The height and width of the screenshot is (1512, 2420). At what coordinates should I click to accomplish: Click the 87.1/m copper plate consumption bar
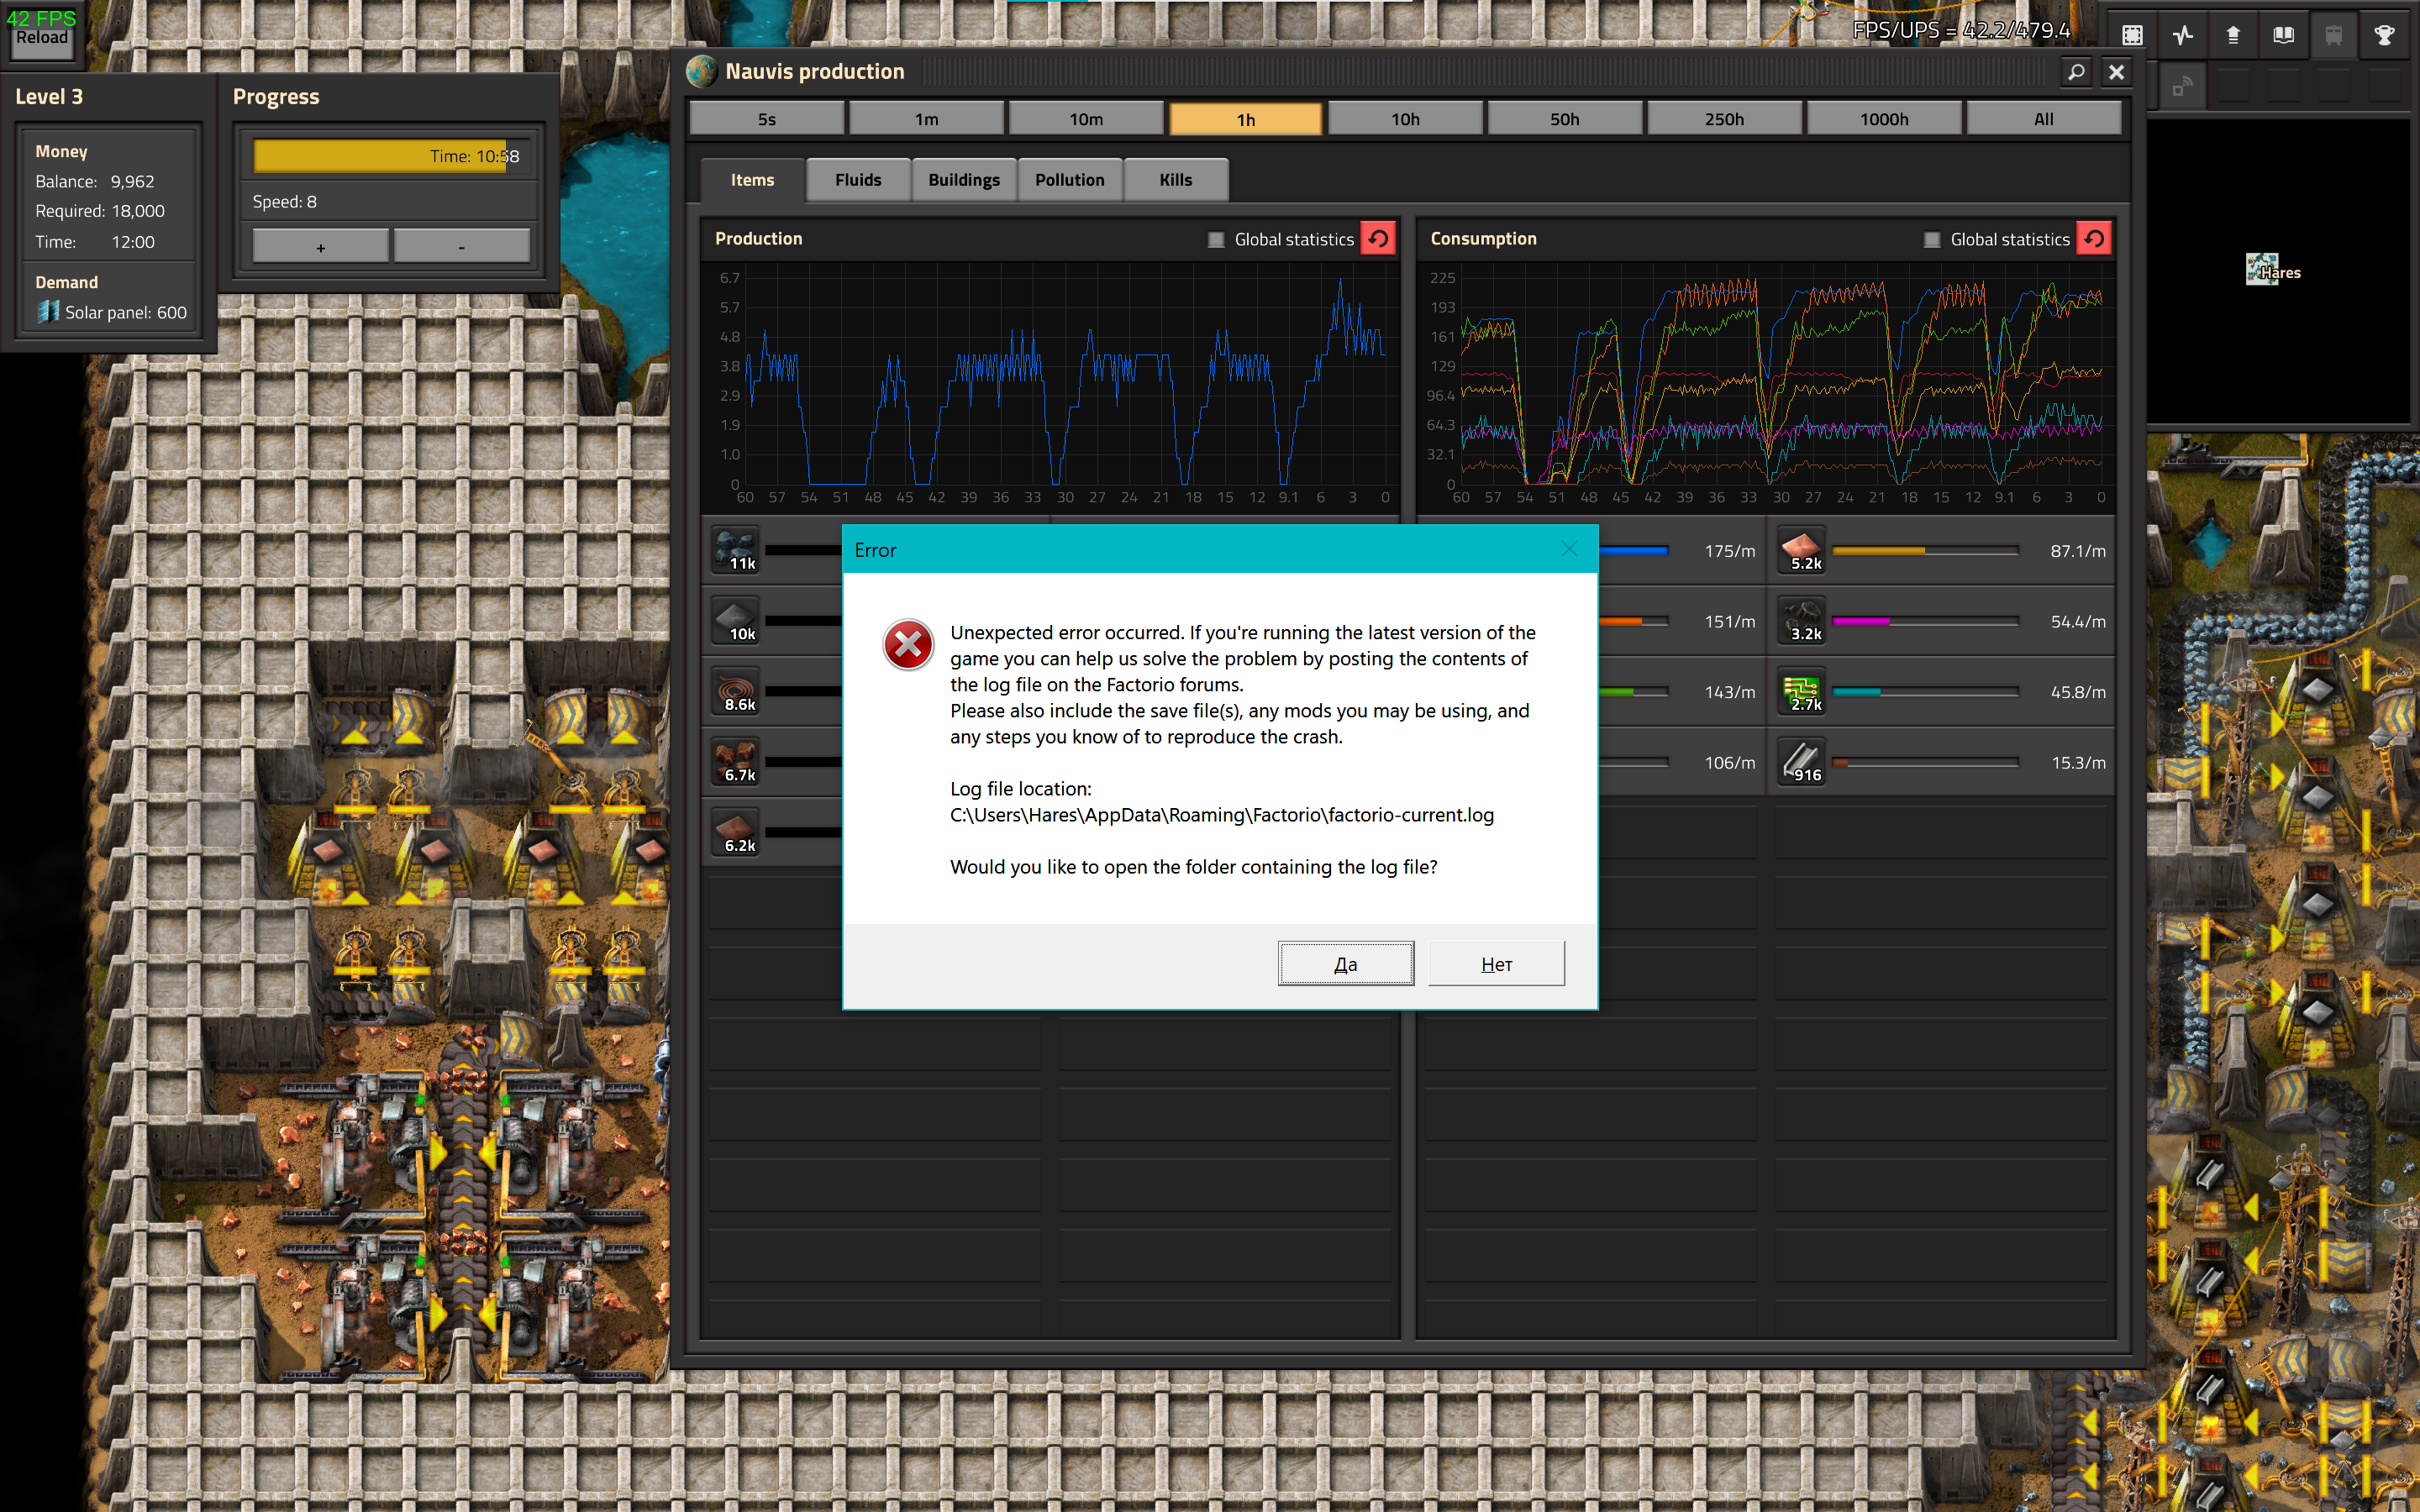pyautogui.click(x=1925, y=551)
